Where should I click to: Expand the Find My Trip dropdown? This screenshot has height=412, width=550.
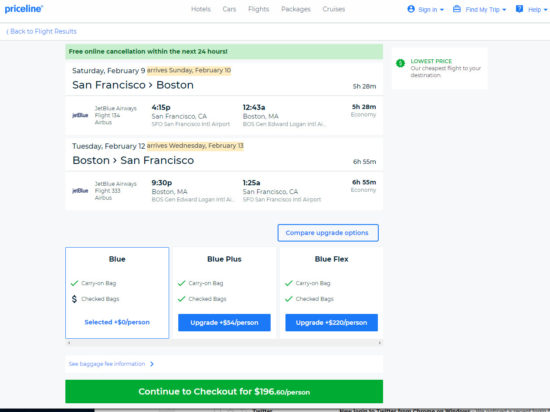click(x=486, y=9)
